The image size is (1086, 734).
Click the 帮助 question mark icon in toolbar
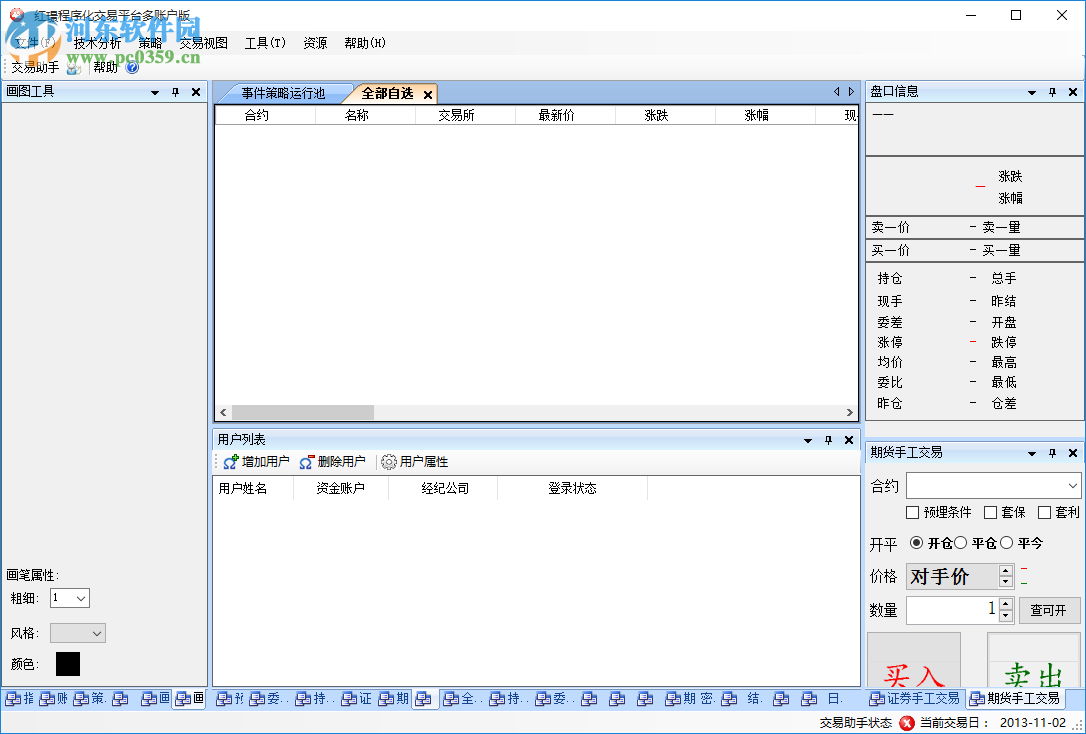132,67
